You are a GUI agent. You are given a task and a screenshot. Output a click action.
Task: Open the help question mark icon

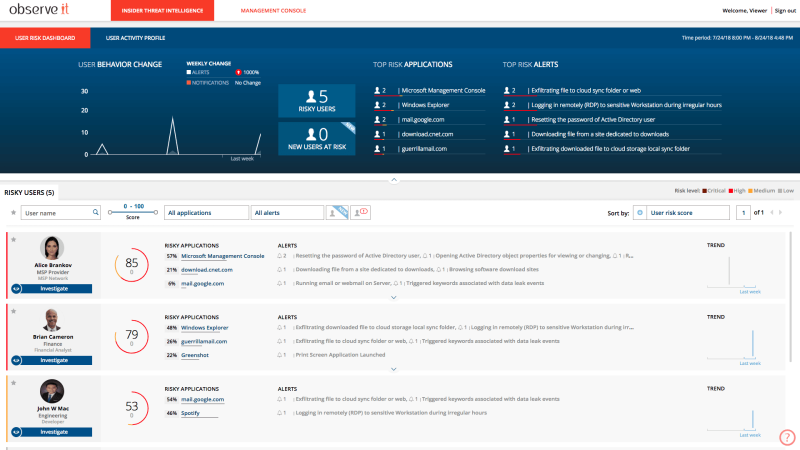tap(786, 437)
